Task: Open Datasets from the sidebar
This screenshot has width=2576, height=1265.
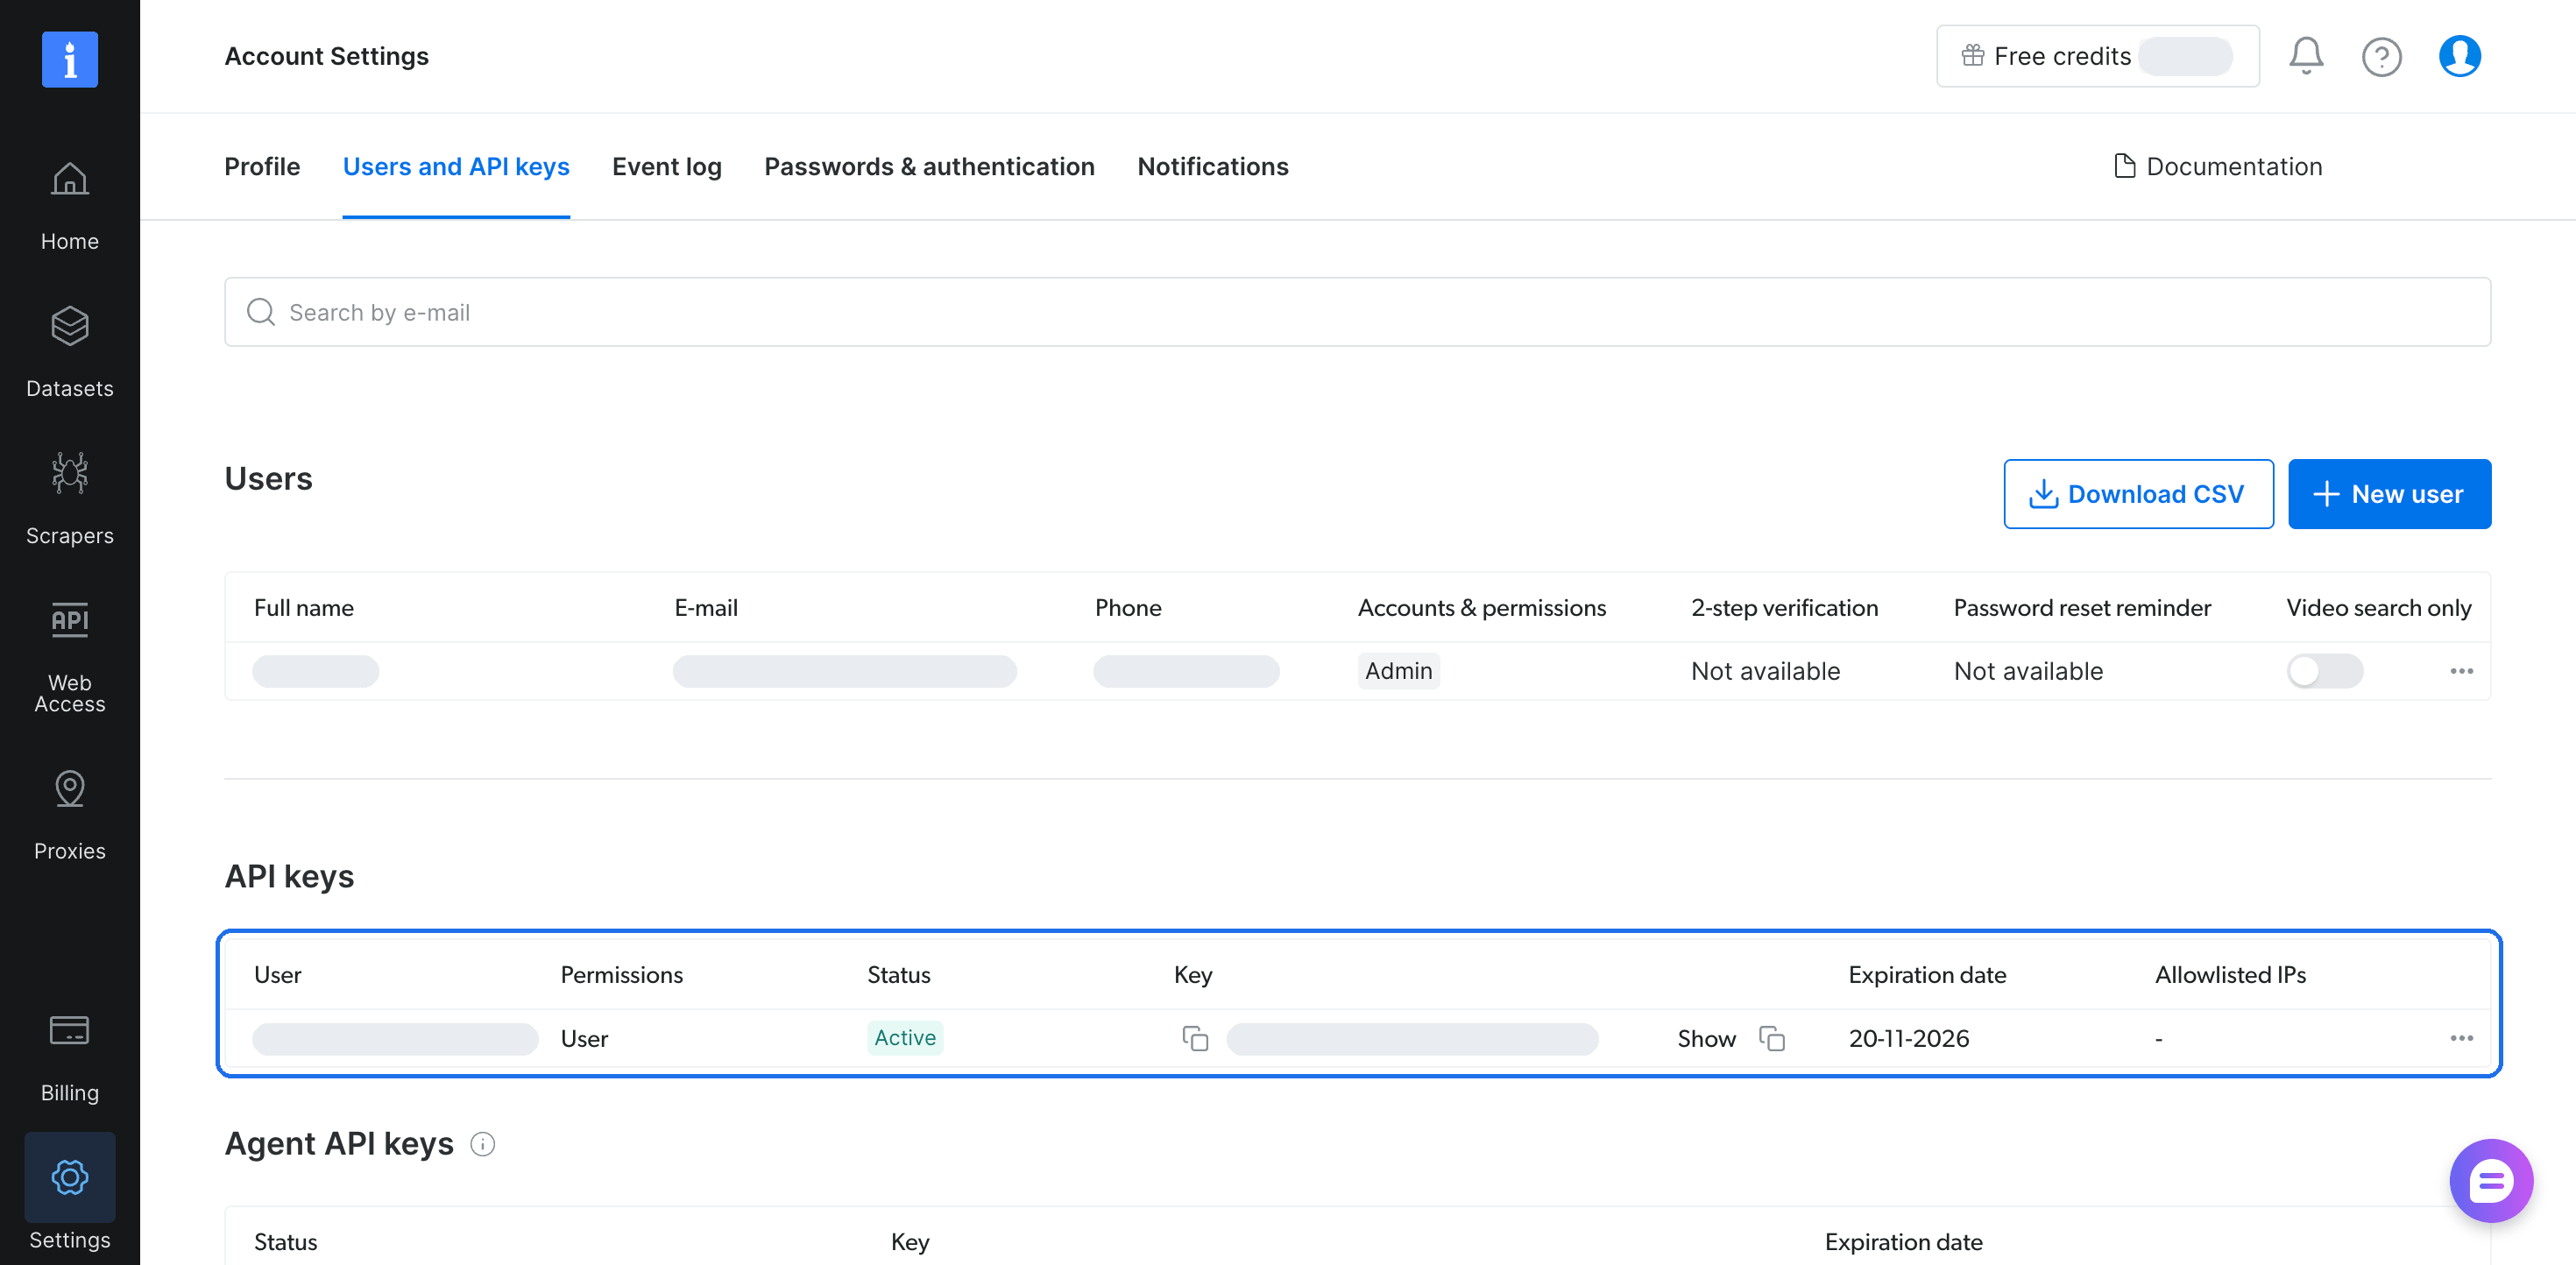Action: tap(69, 354)
